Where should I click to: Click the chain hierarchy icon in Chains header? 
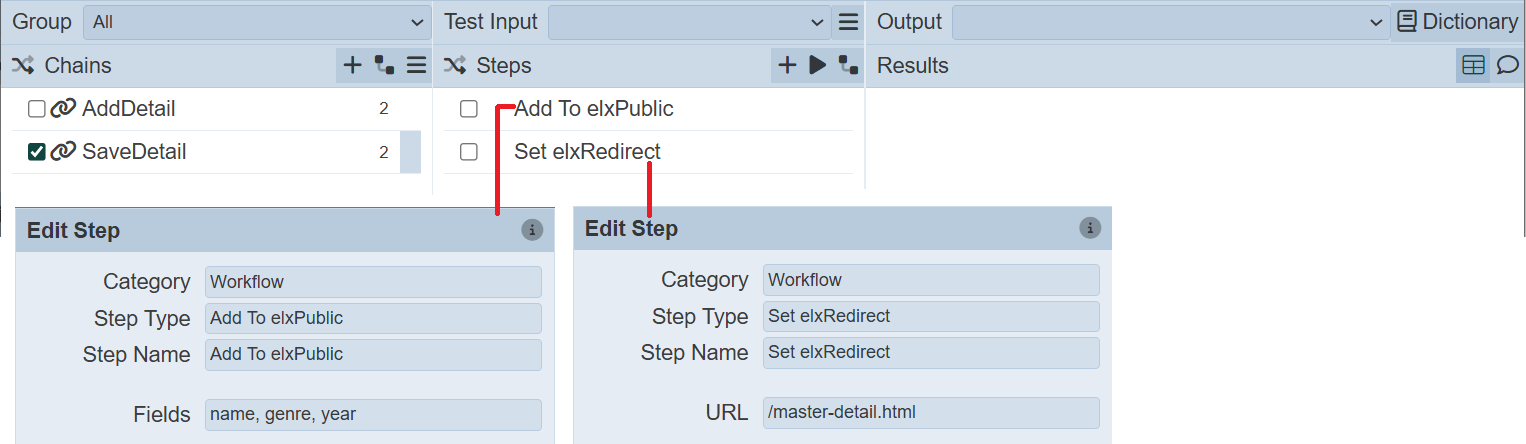384,66
